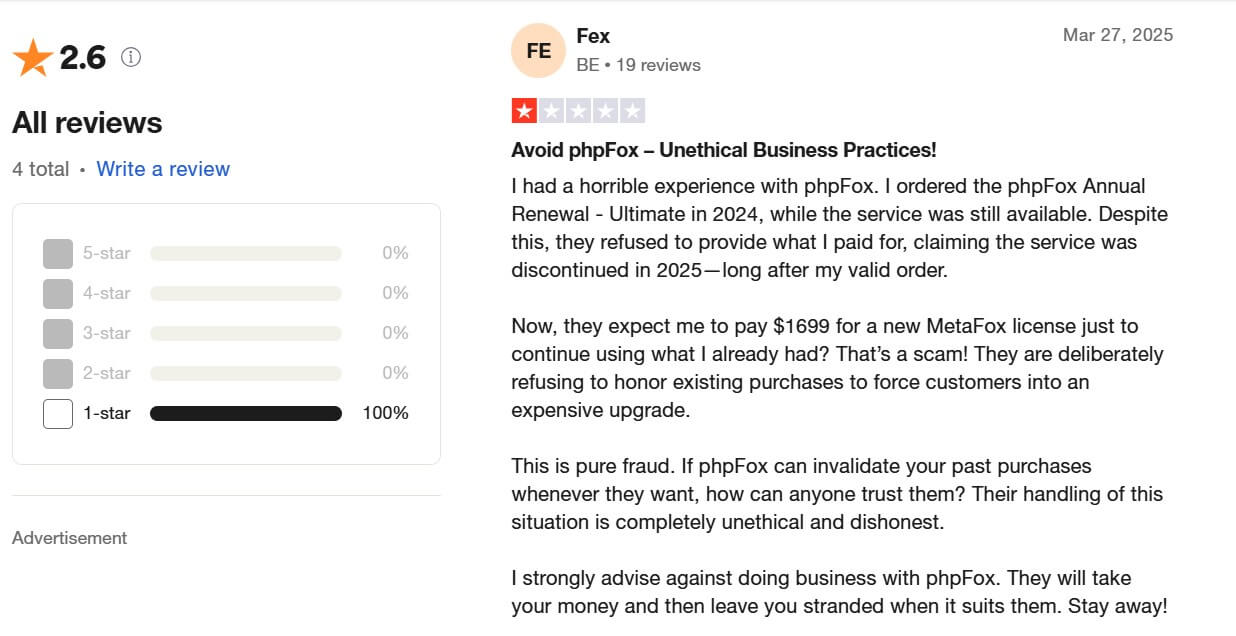Open reviewer Fex's profile name

[x=593, y=36]
